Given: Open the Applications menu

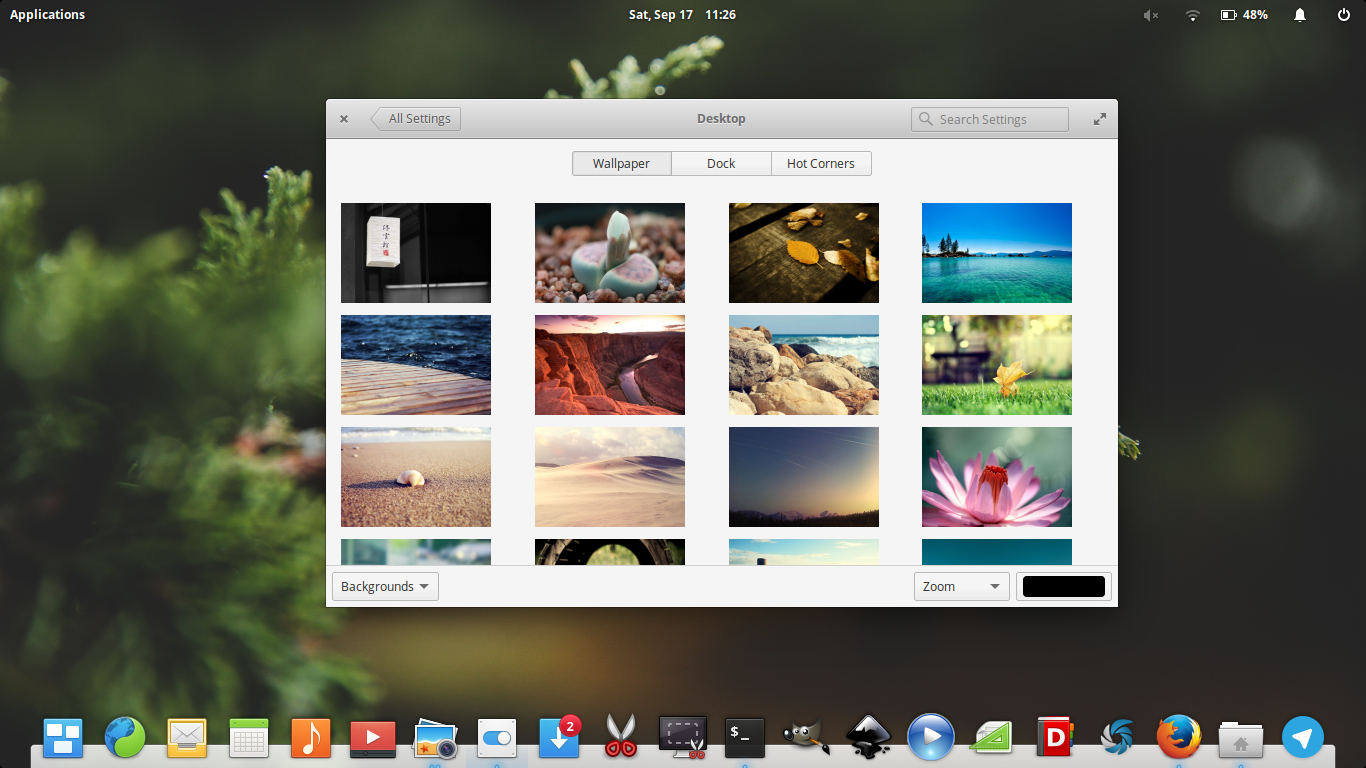Looking at the screenshot, I should 47,14.
